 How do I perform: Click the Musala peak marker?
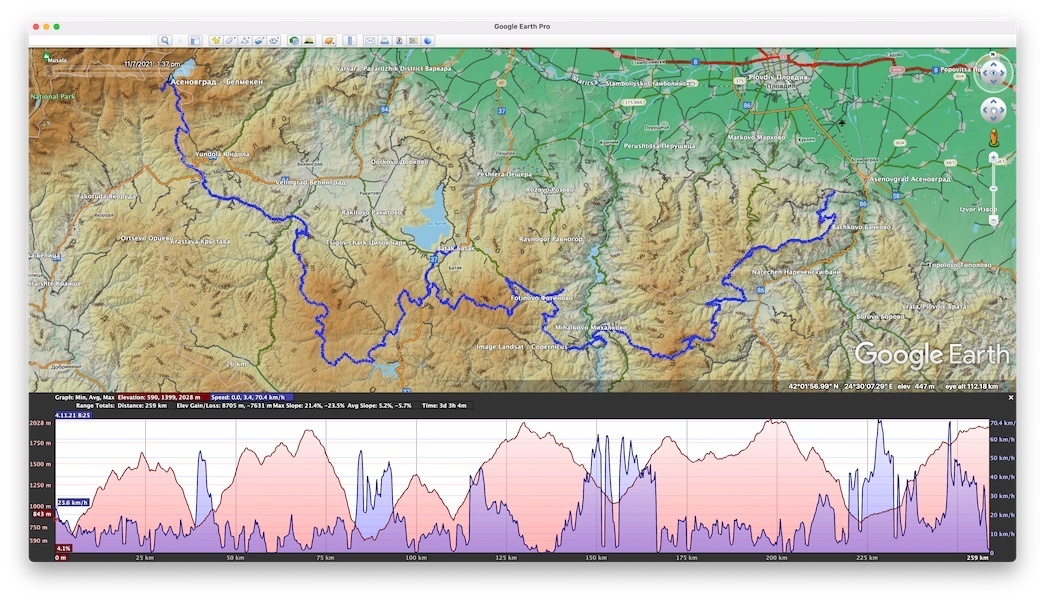[47, 57]
